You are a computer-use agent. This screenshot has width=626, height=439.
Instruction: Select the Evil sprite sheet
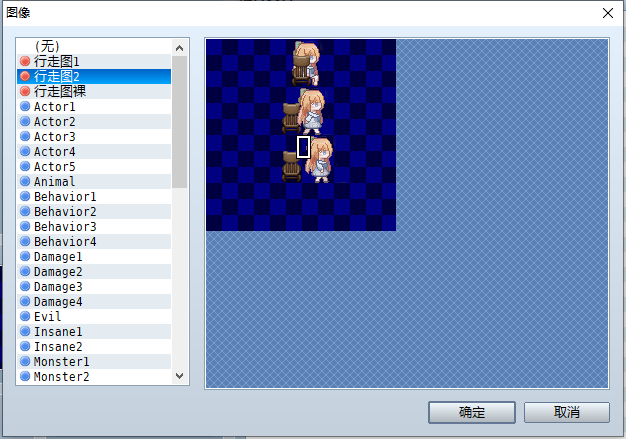click(x=94, y=316)
